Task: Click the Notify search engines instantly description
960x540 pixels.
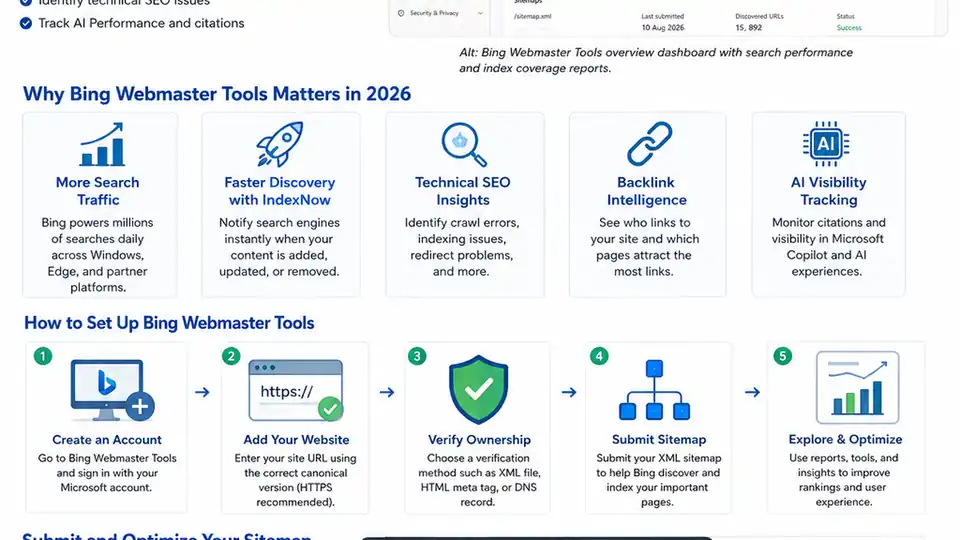Action: [279, 247]
